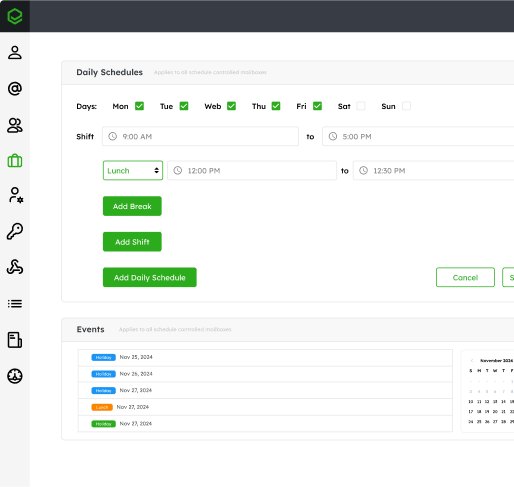Screen dimensions: 514x487
Task: Open the key icon in sidebar
Action: pyautogui.click(x=15, y=231)
